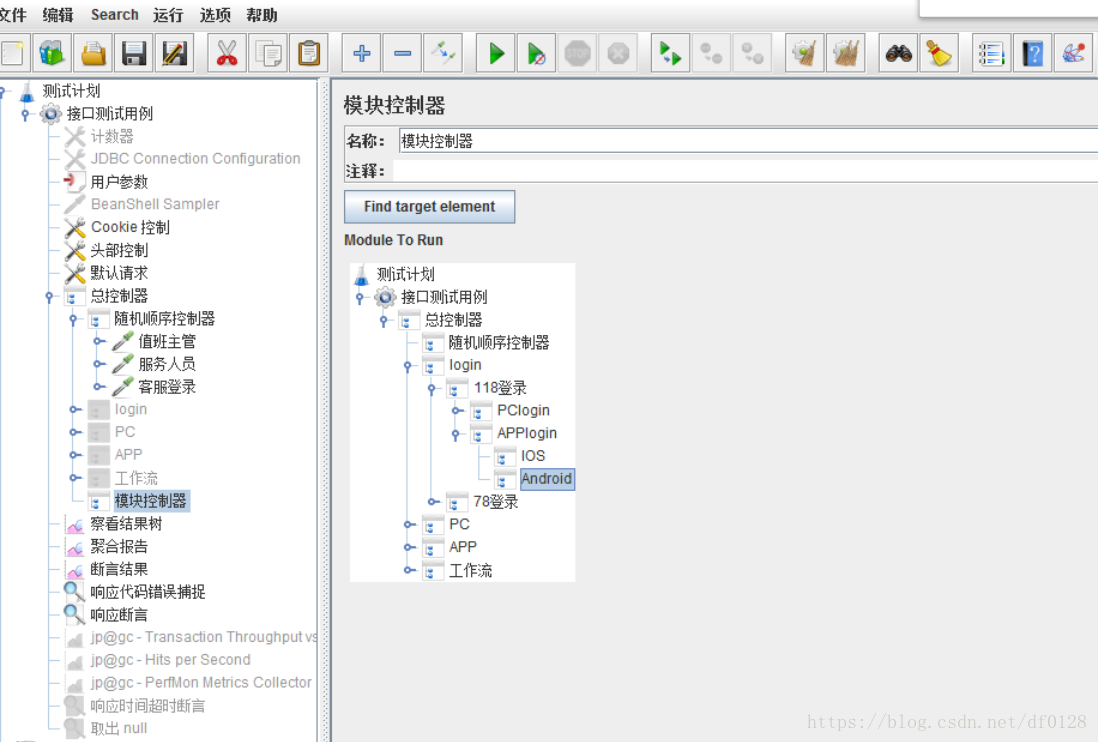
Task: Click the Toggle enable/disable icon
Action: point(443,53)
